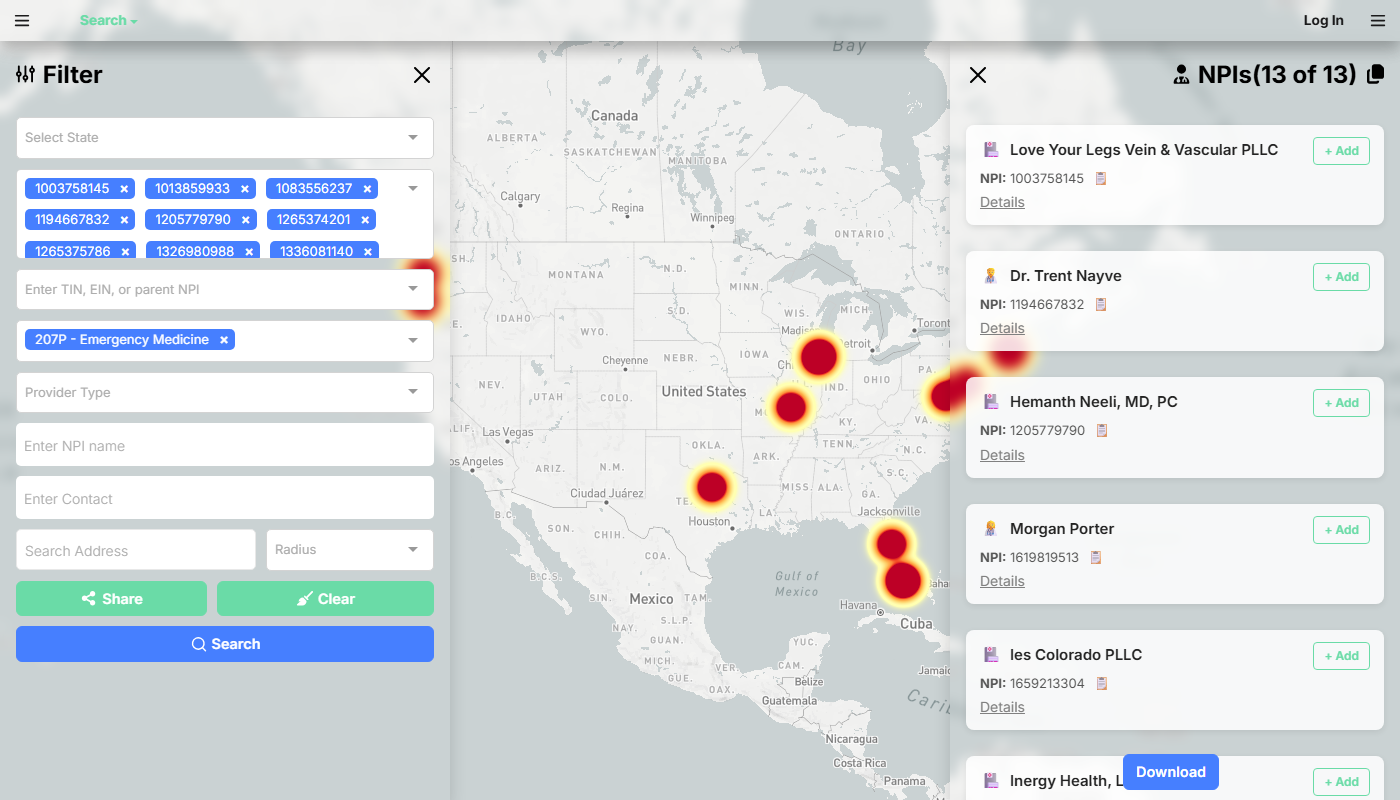Screen dimensions: 1400x800
Task: Click the person icon beside Morgan Porter
Action: [990, 528]
